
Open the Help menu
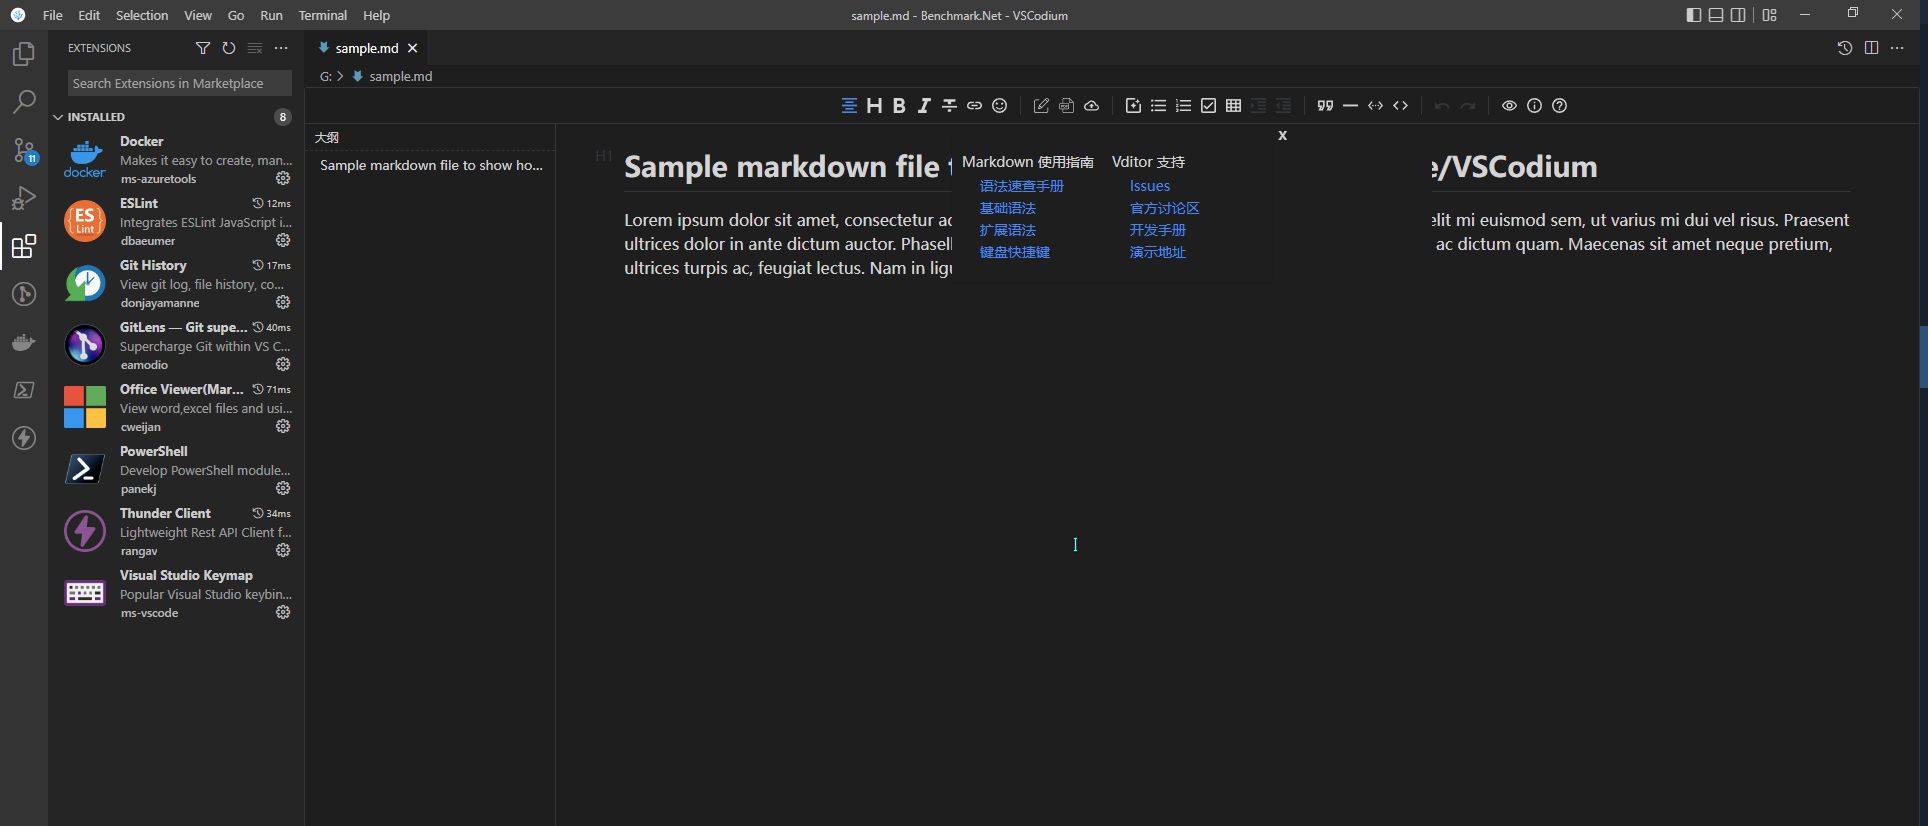point(376,15)
